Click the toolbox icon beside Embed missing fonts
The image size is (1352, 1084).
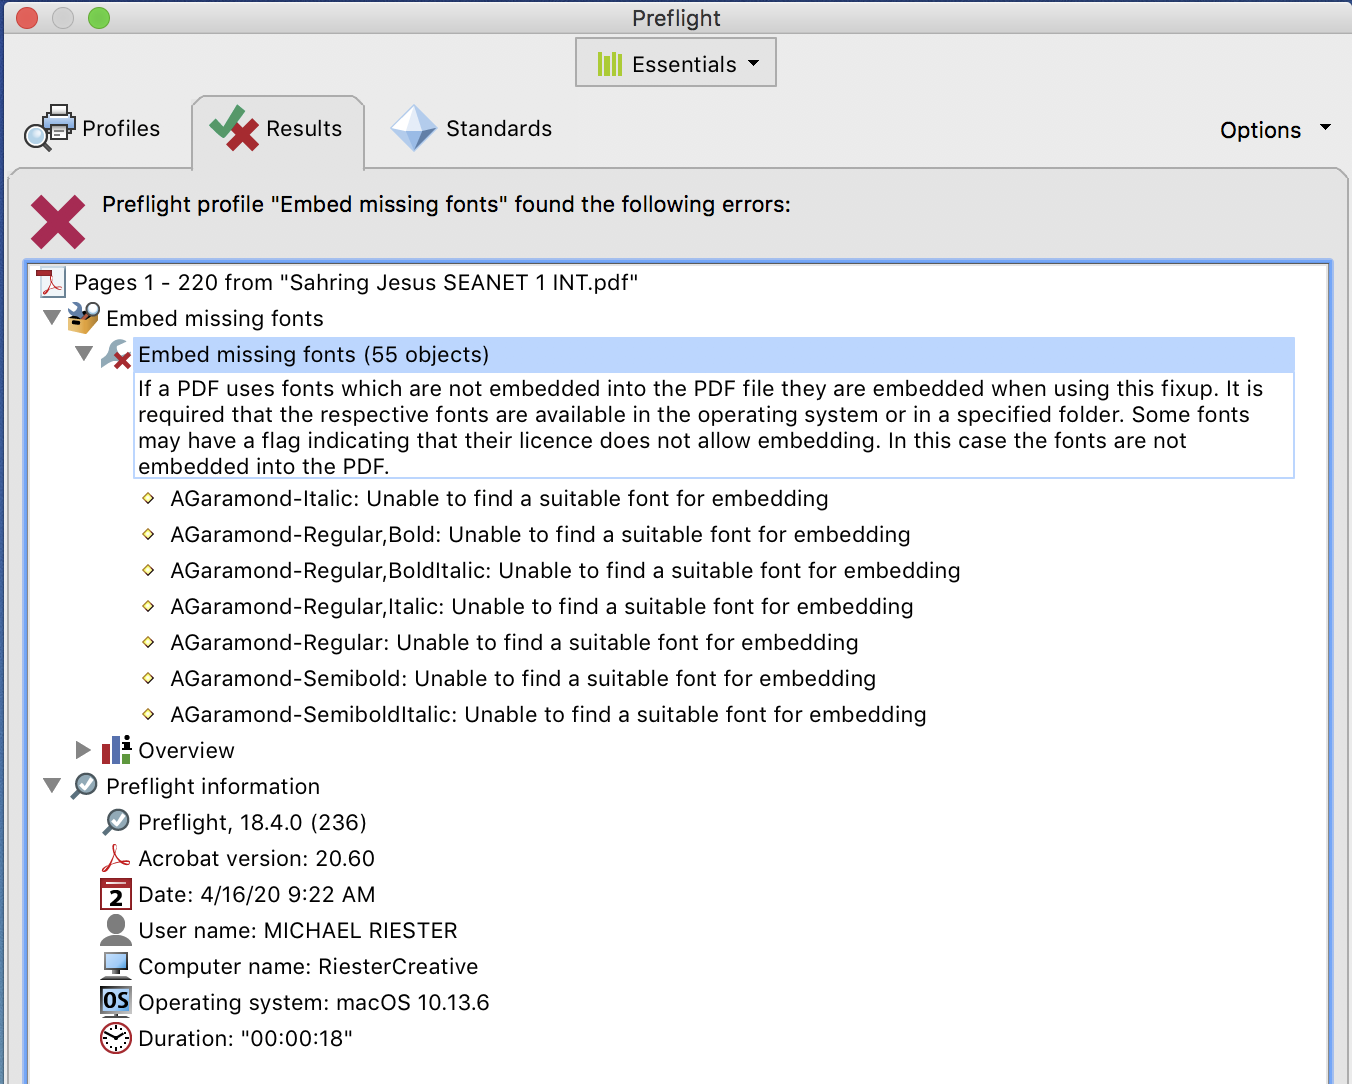click(x=83, y=318)
